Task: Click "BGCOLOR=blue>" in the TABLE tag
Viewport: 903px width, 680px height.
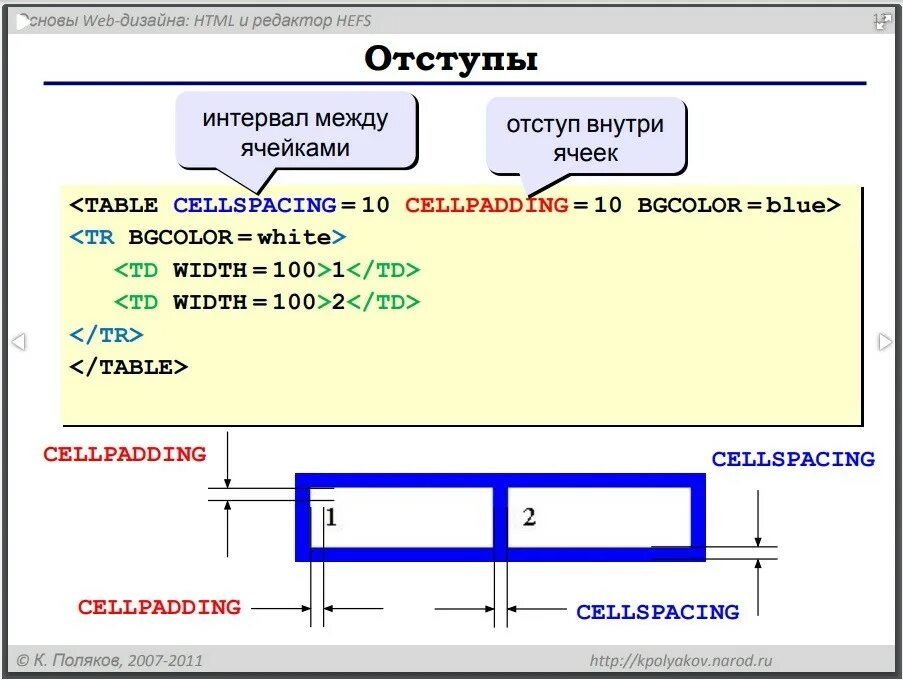Action: click(739, 205)
